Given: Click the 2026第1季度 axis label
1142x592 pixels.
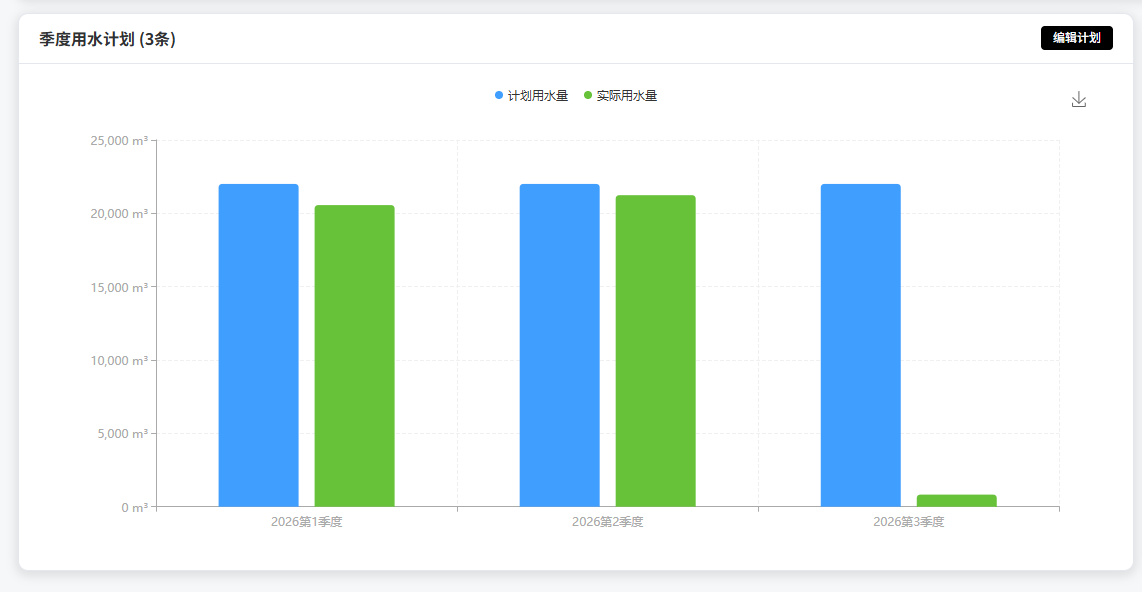Looking at the screenshot, I should click(x=307, y=522).
